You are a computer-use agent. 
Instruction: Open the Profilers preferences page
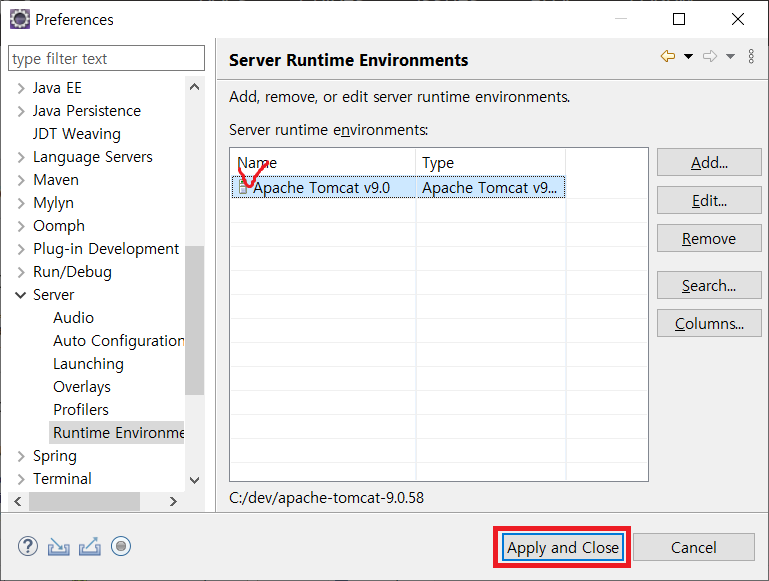click(81, 410)
